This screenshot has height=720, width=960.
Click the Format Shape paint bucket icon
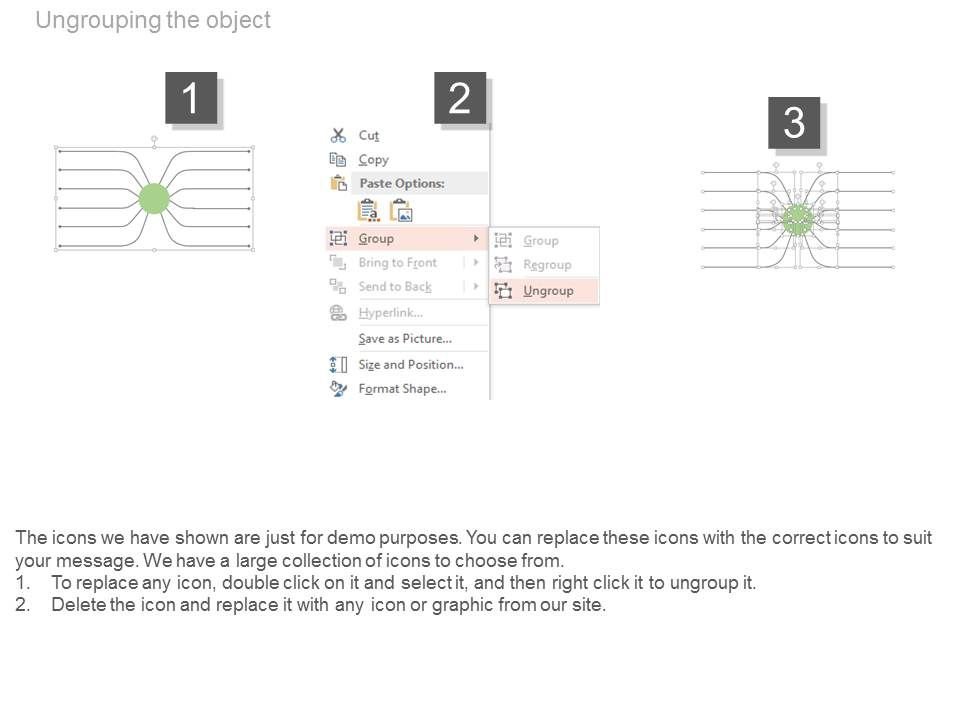coord(338,388)
